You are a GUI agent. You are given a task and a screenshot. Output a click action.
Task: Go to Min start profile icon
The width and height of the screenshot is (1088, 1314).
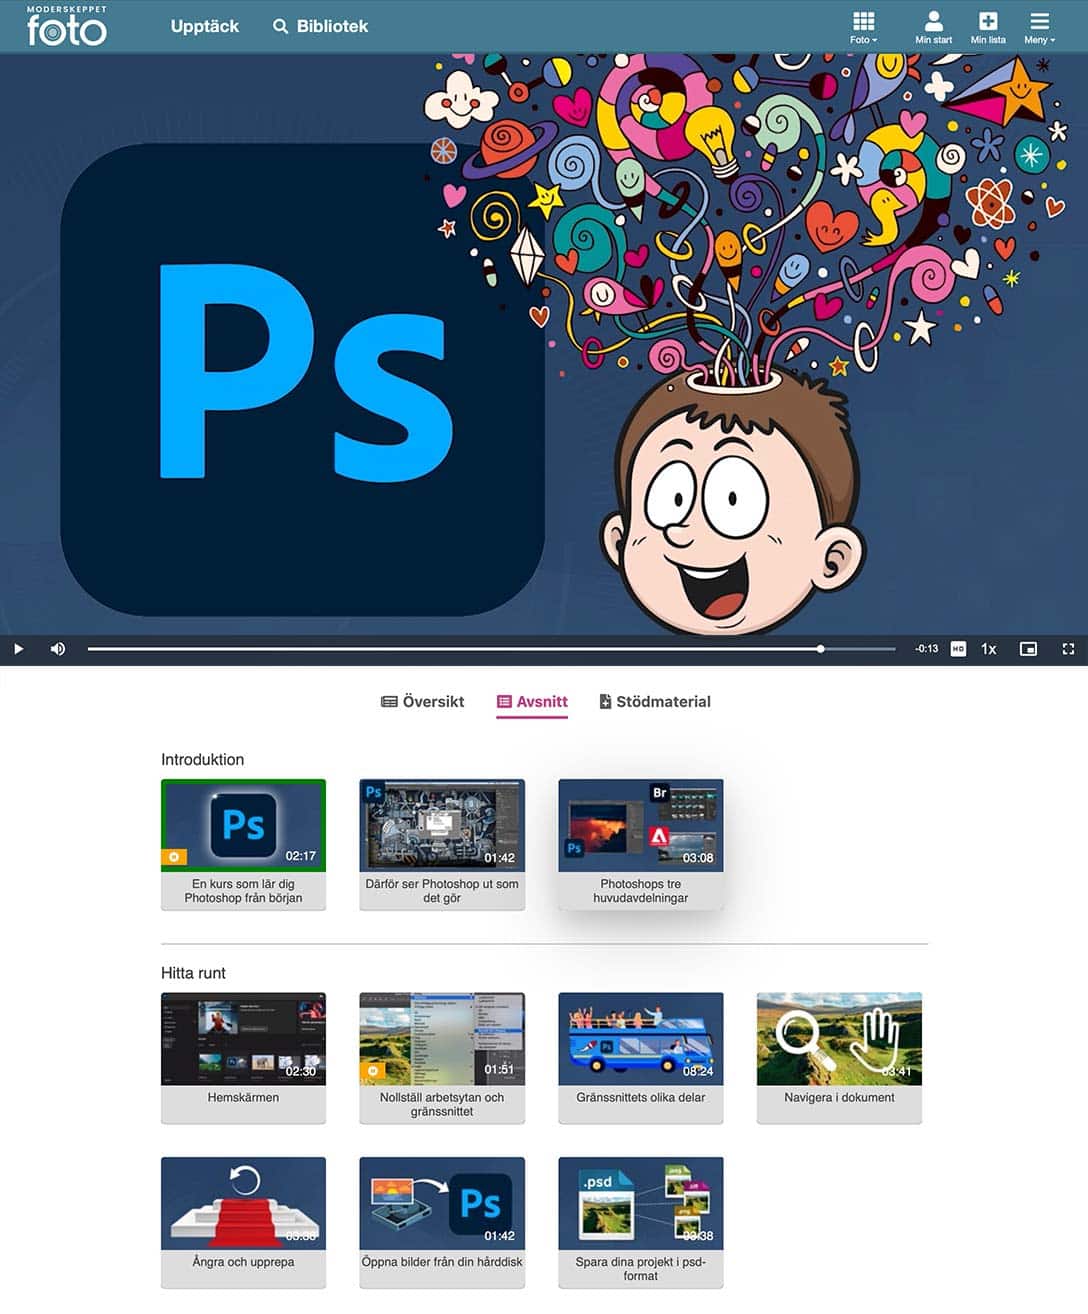[933, 28]
